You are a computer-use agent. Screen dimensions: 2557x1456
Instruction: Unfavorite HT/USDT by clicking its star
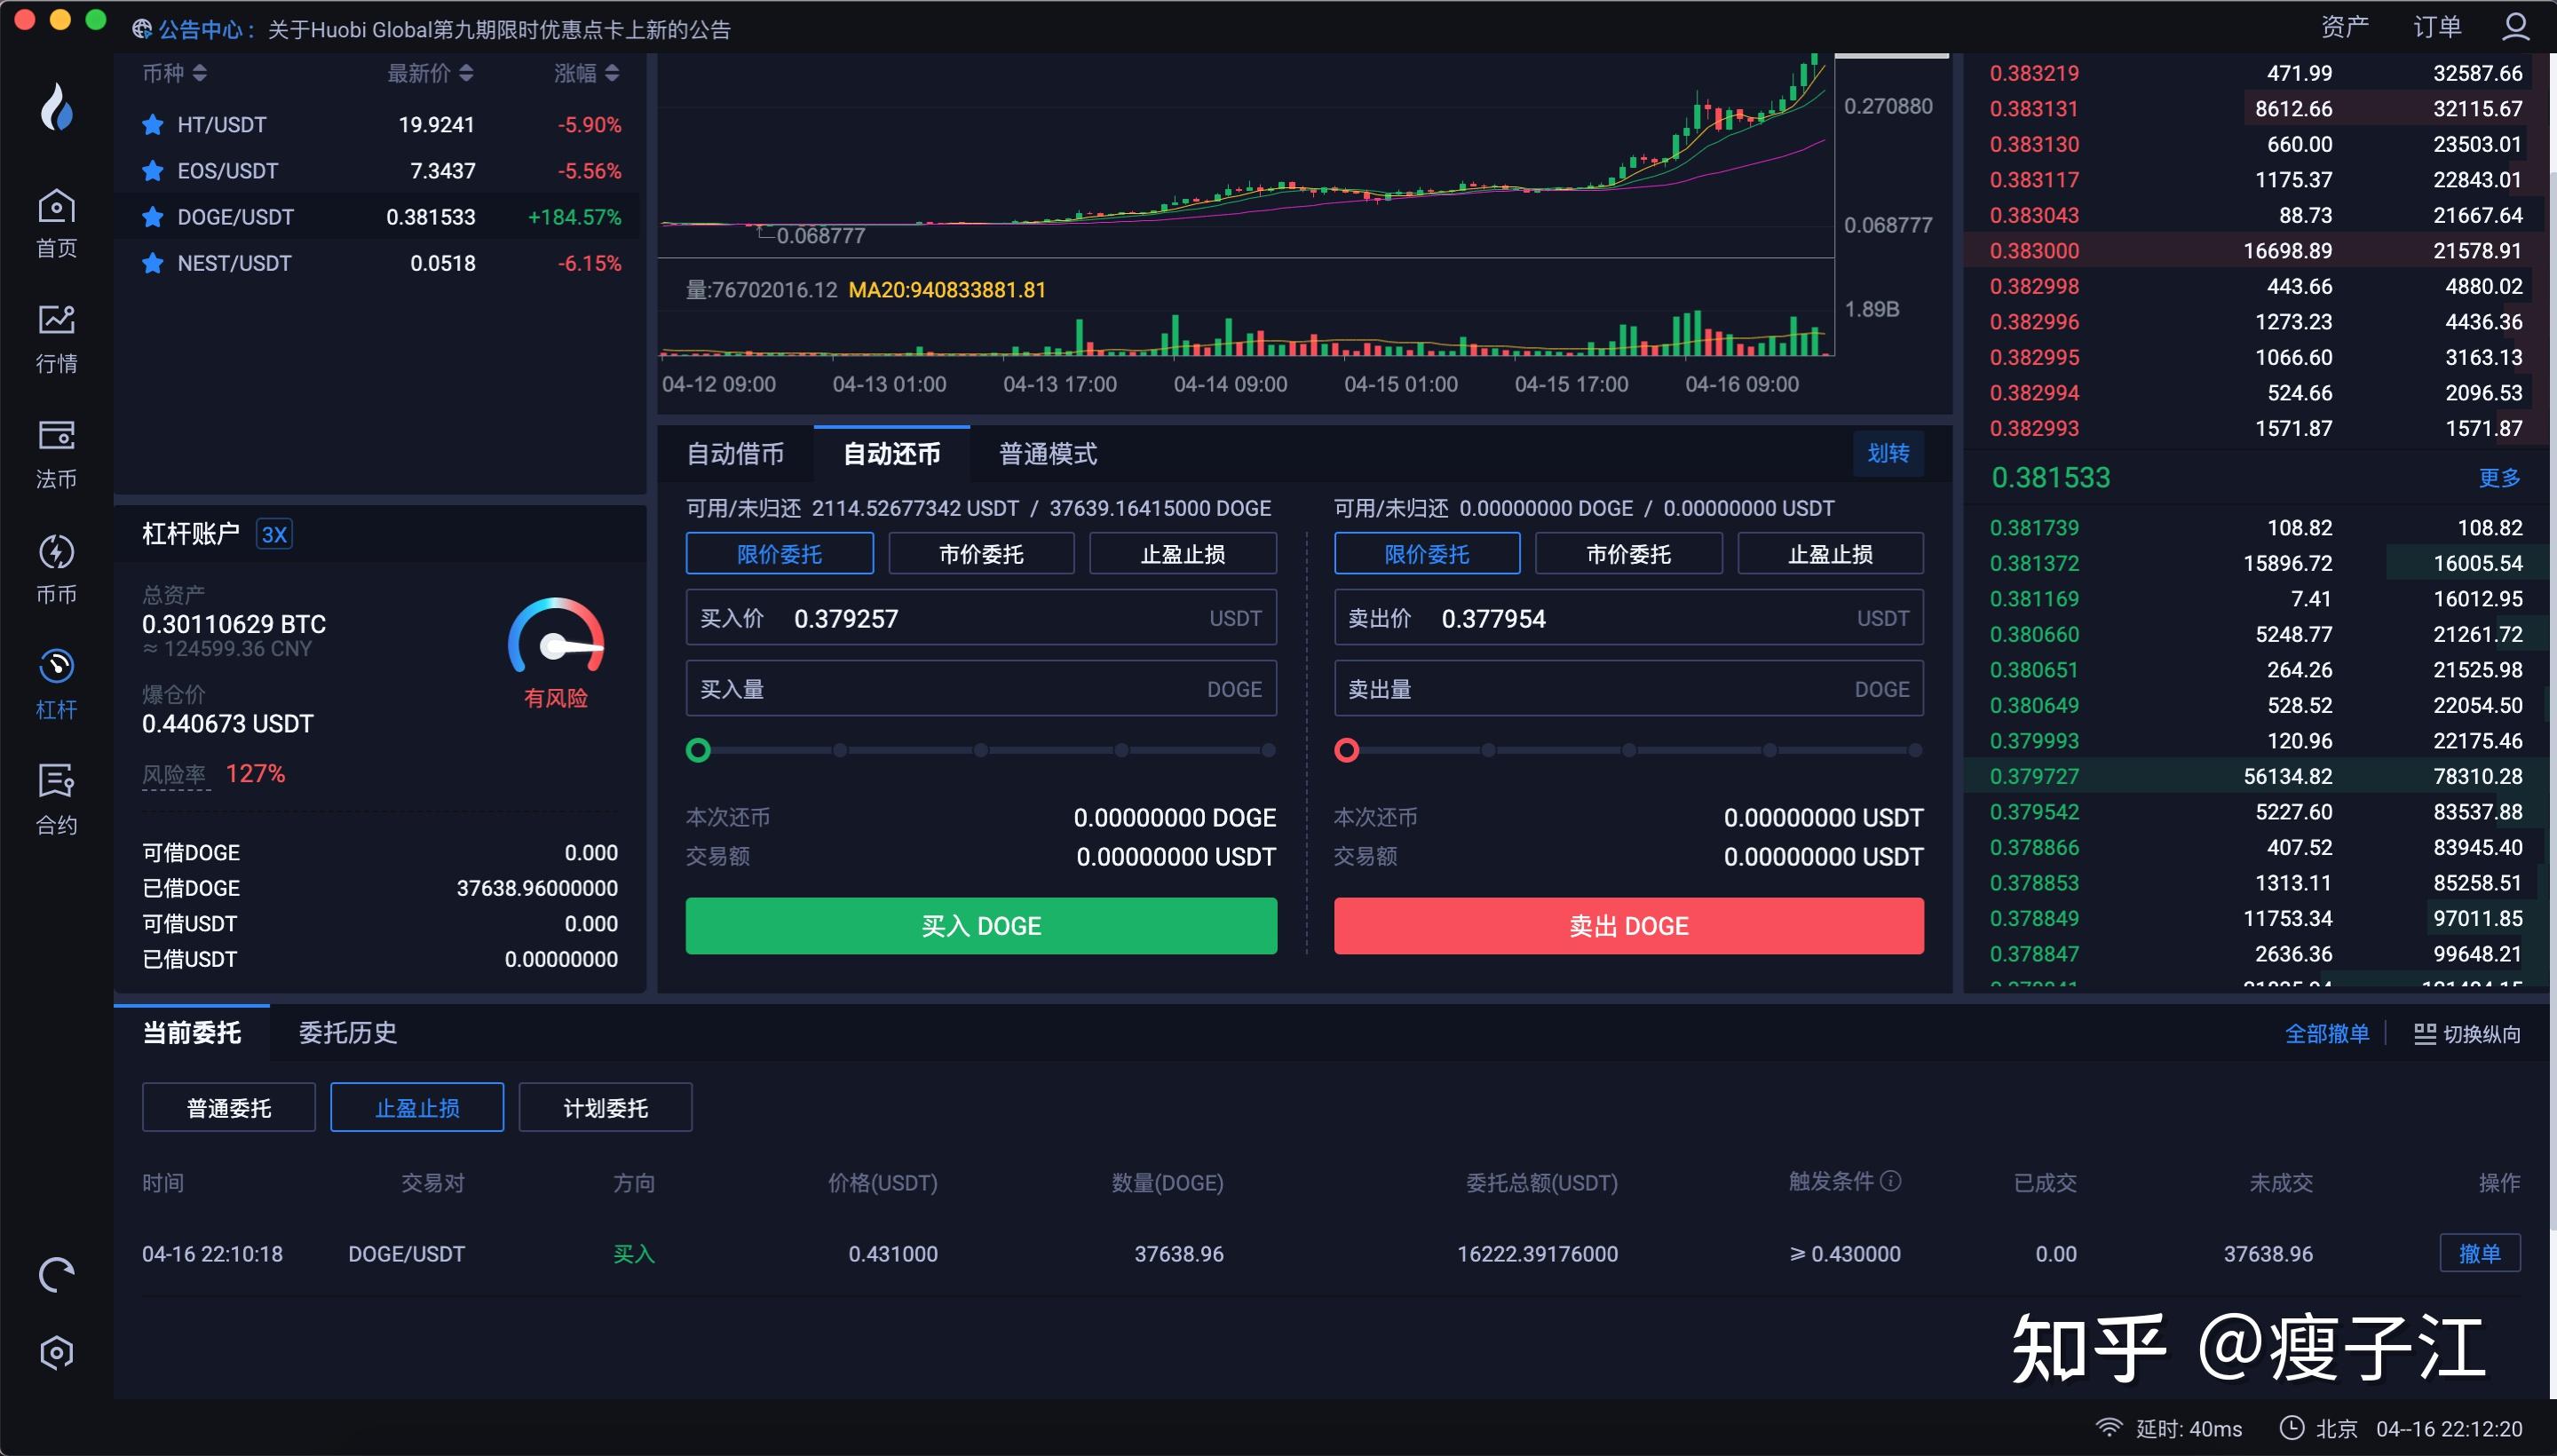tap(152, 124)
